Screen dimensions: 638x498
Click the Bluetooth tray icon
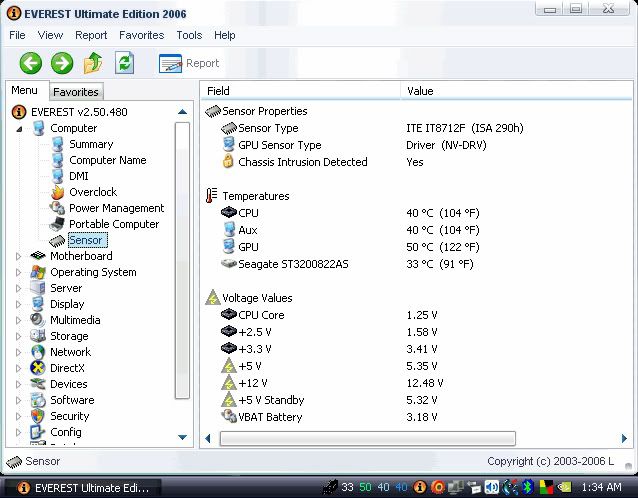point(528,487)
